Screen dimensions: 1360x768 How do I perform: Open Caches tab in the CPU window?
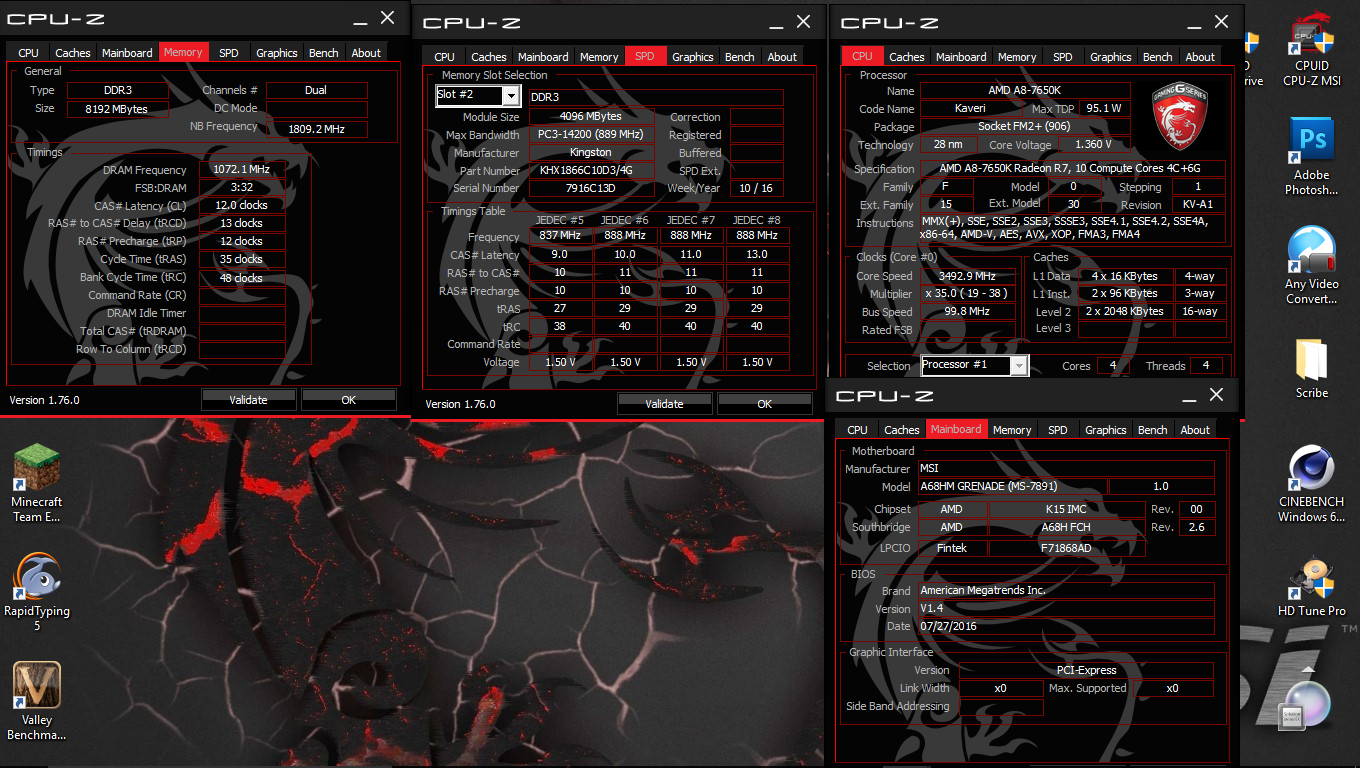point(907,57)
